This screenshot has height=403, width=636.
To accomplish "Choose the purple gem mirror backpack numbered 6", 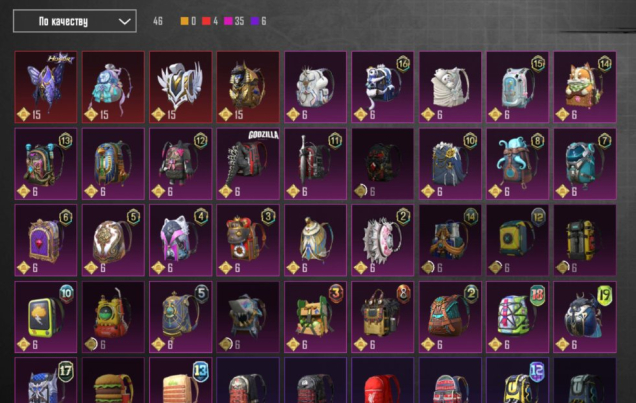I will pos(46,240).
